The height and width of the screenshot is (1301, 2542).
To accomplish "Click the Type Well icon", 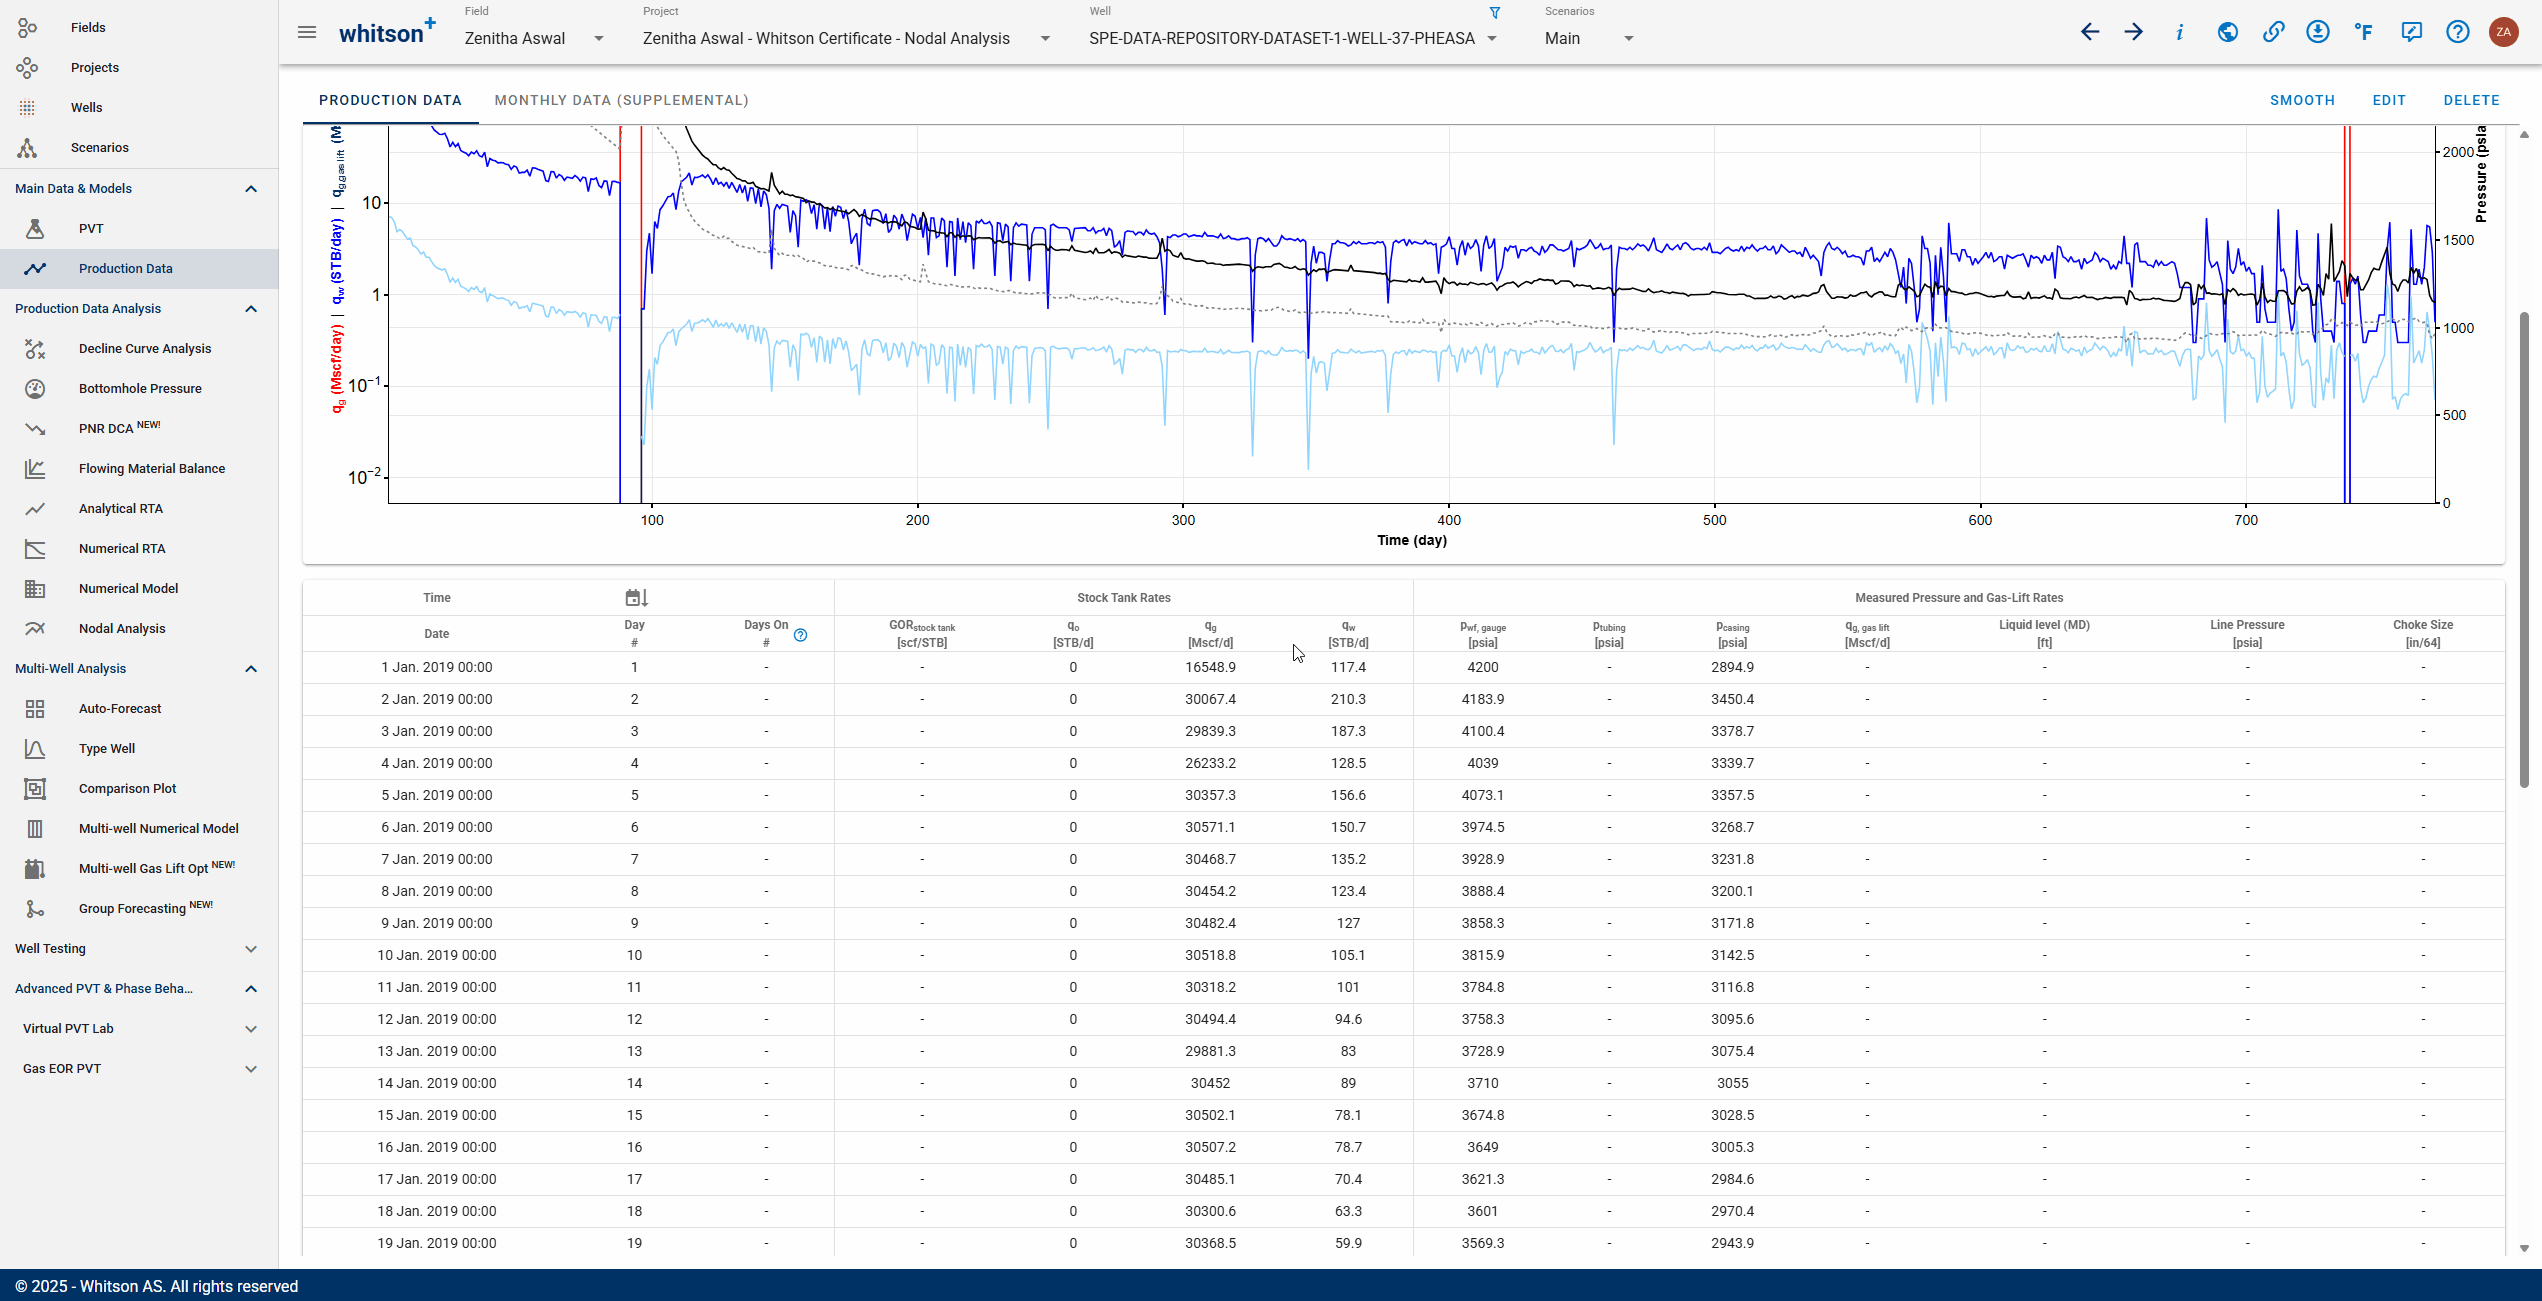I will click(x=35, y=748).
